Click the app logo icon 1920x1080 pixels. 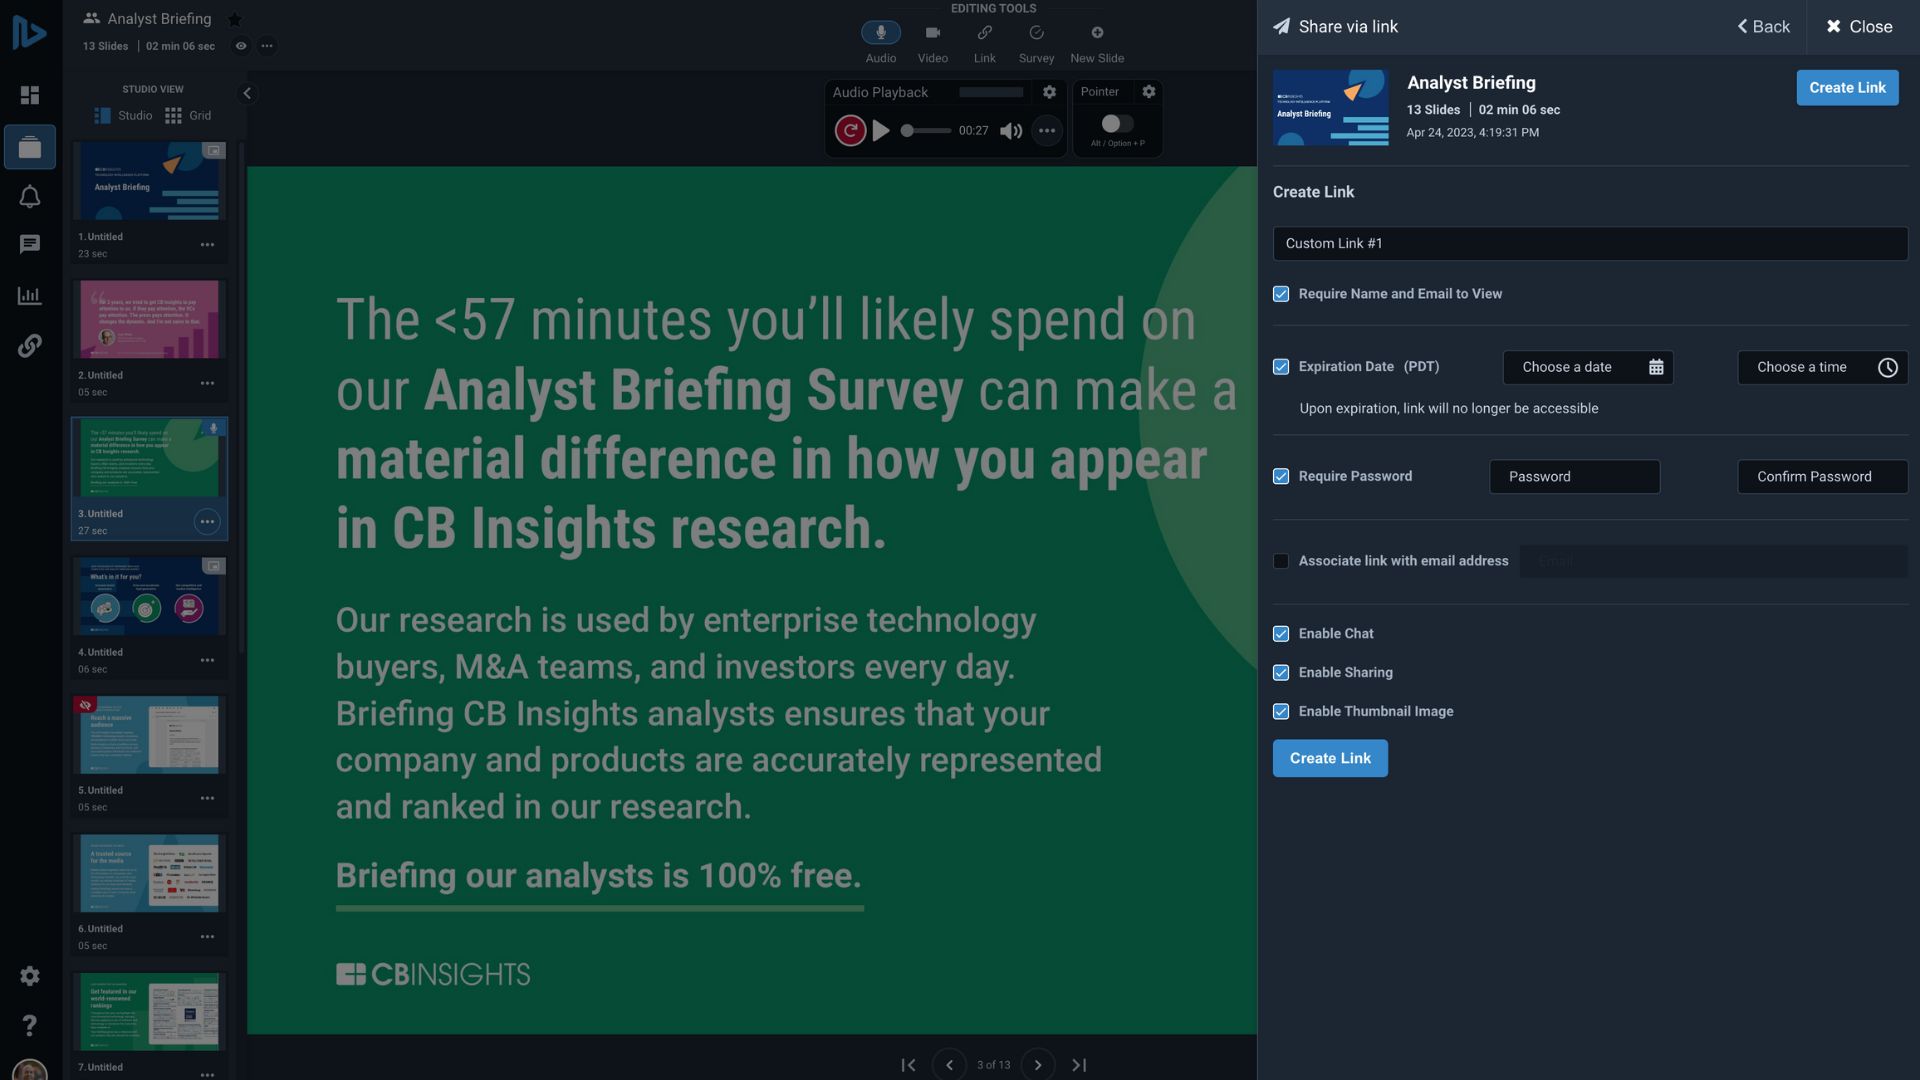click(x=29, y=32)
